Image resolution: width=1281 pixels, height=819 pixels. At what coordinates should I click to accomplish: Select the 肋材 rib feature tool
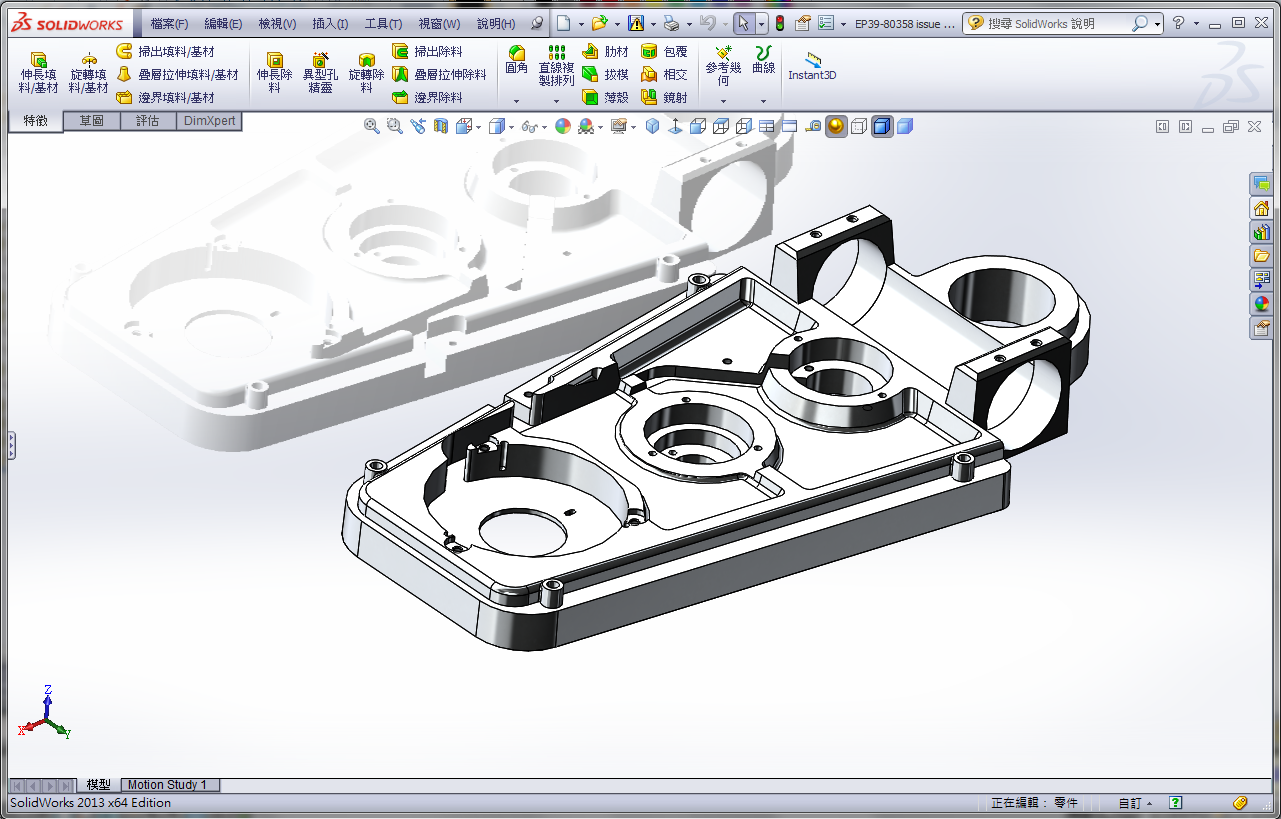pos(606,52)
